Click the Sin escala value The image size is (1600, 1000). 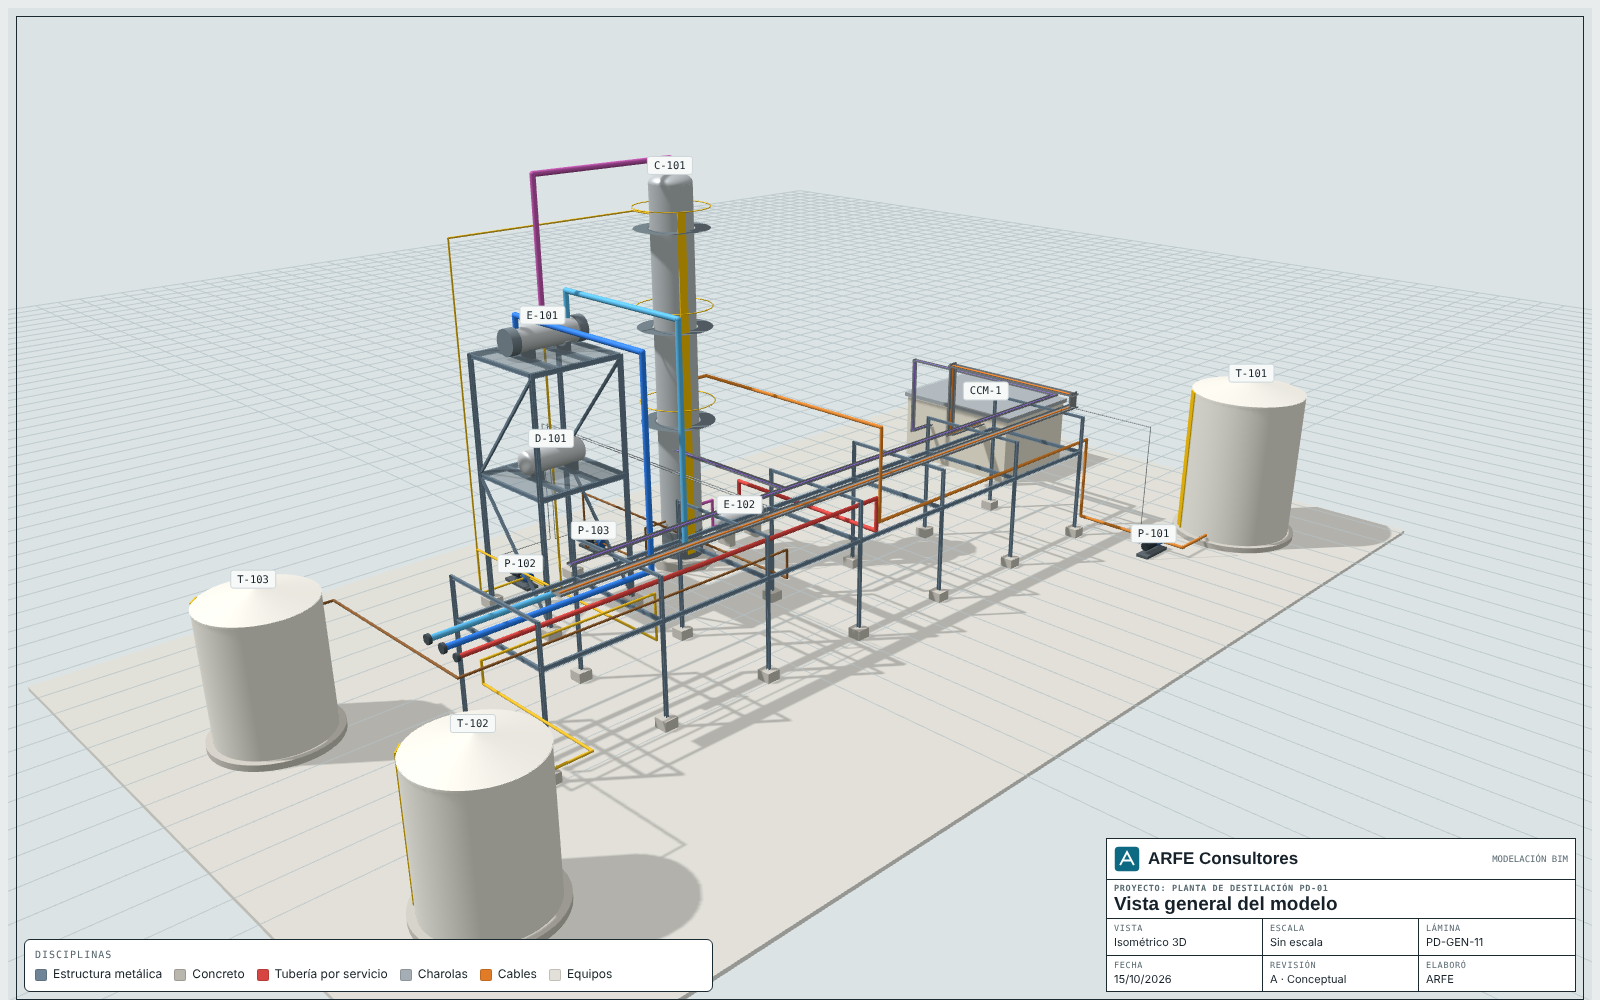[1296, 942]
